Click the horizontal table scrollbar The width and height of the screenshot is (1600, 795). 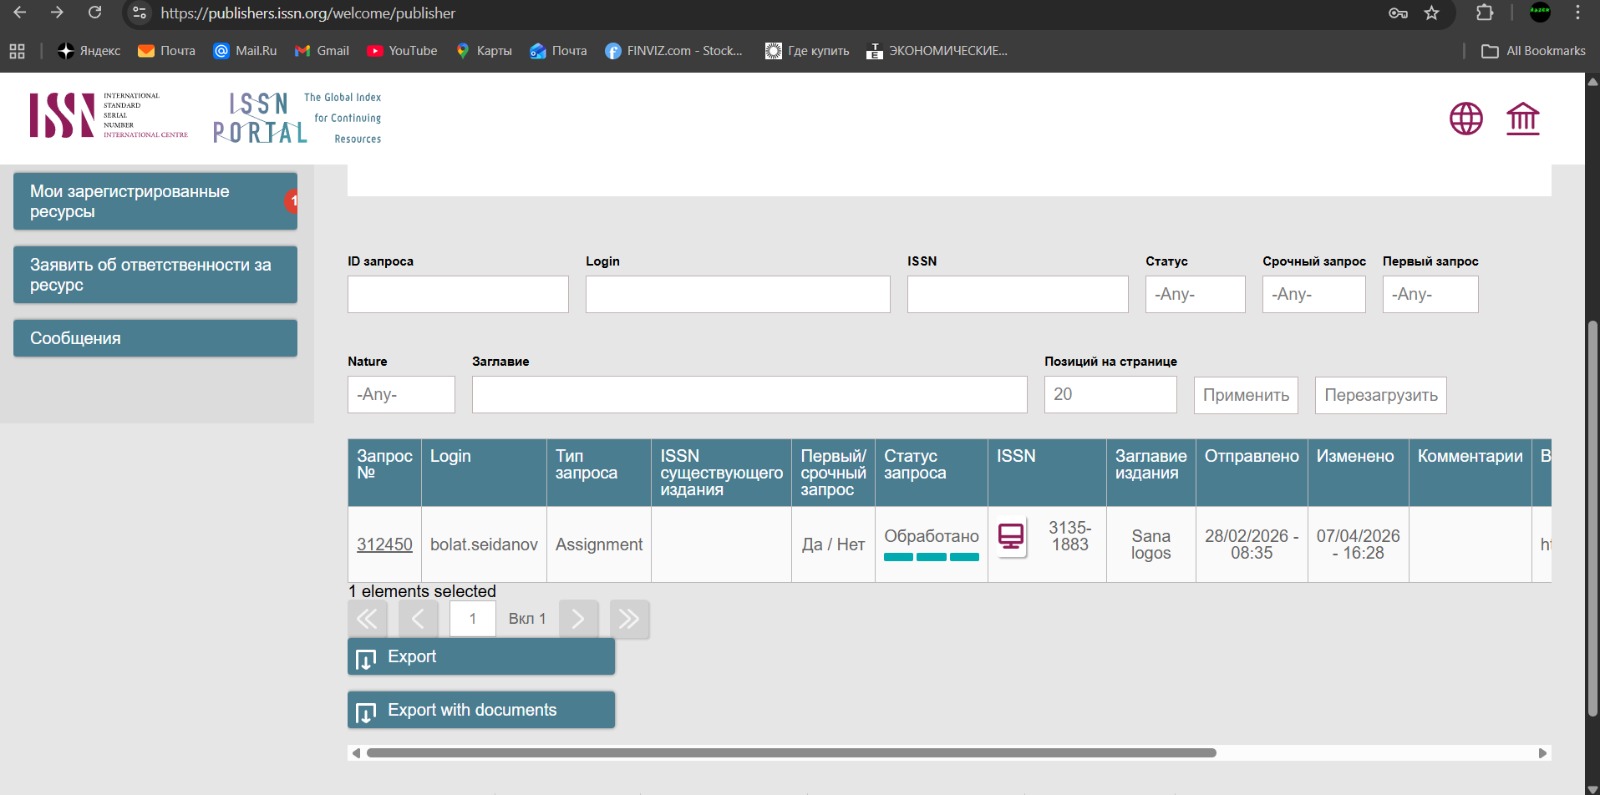click(790, 753)
